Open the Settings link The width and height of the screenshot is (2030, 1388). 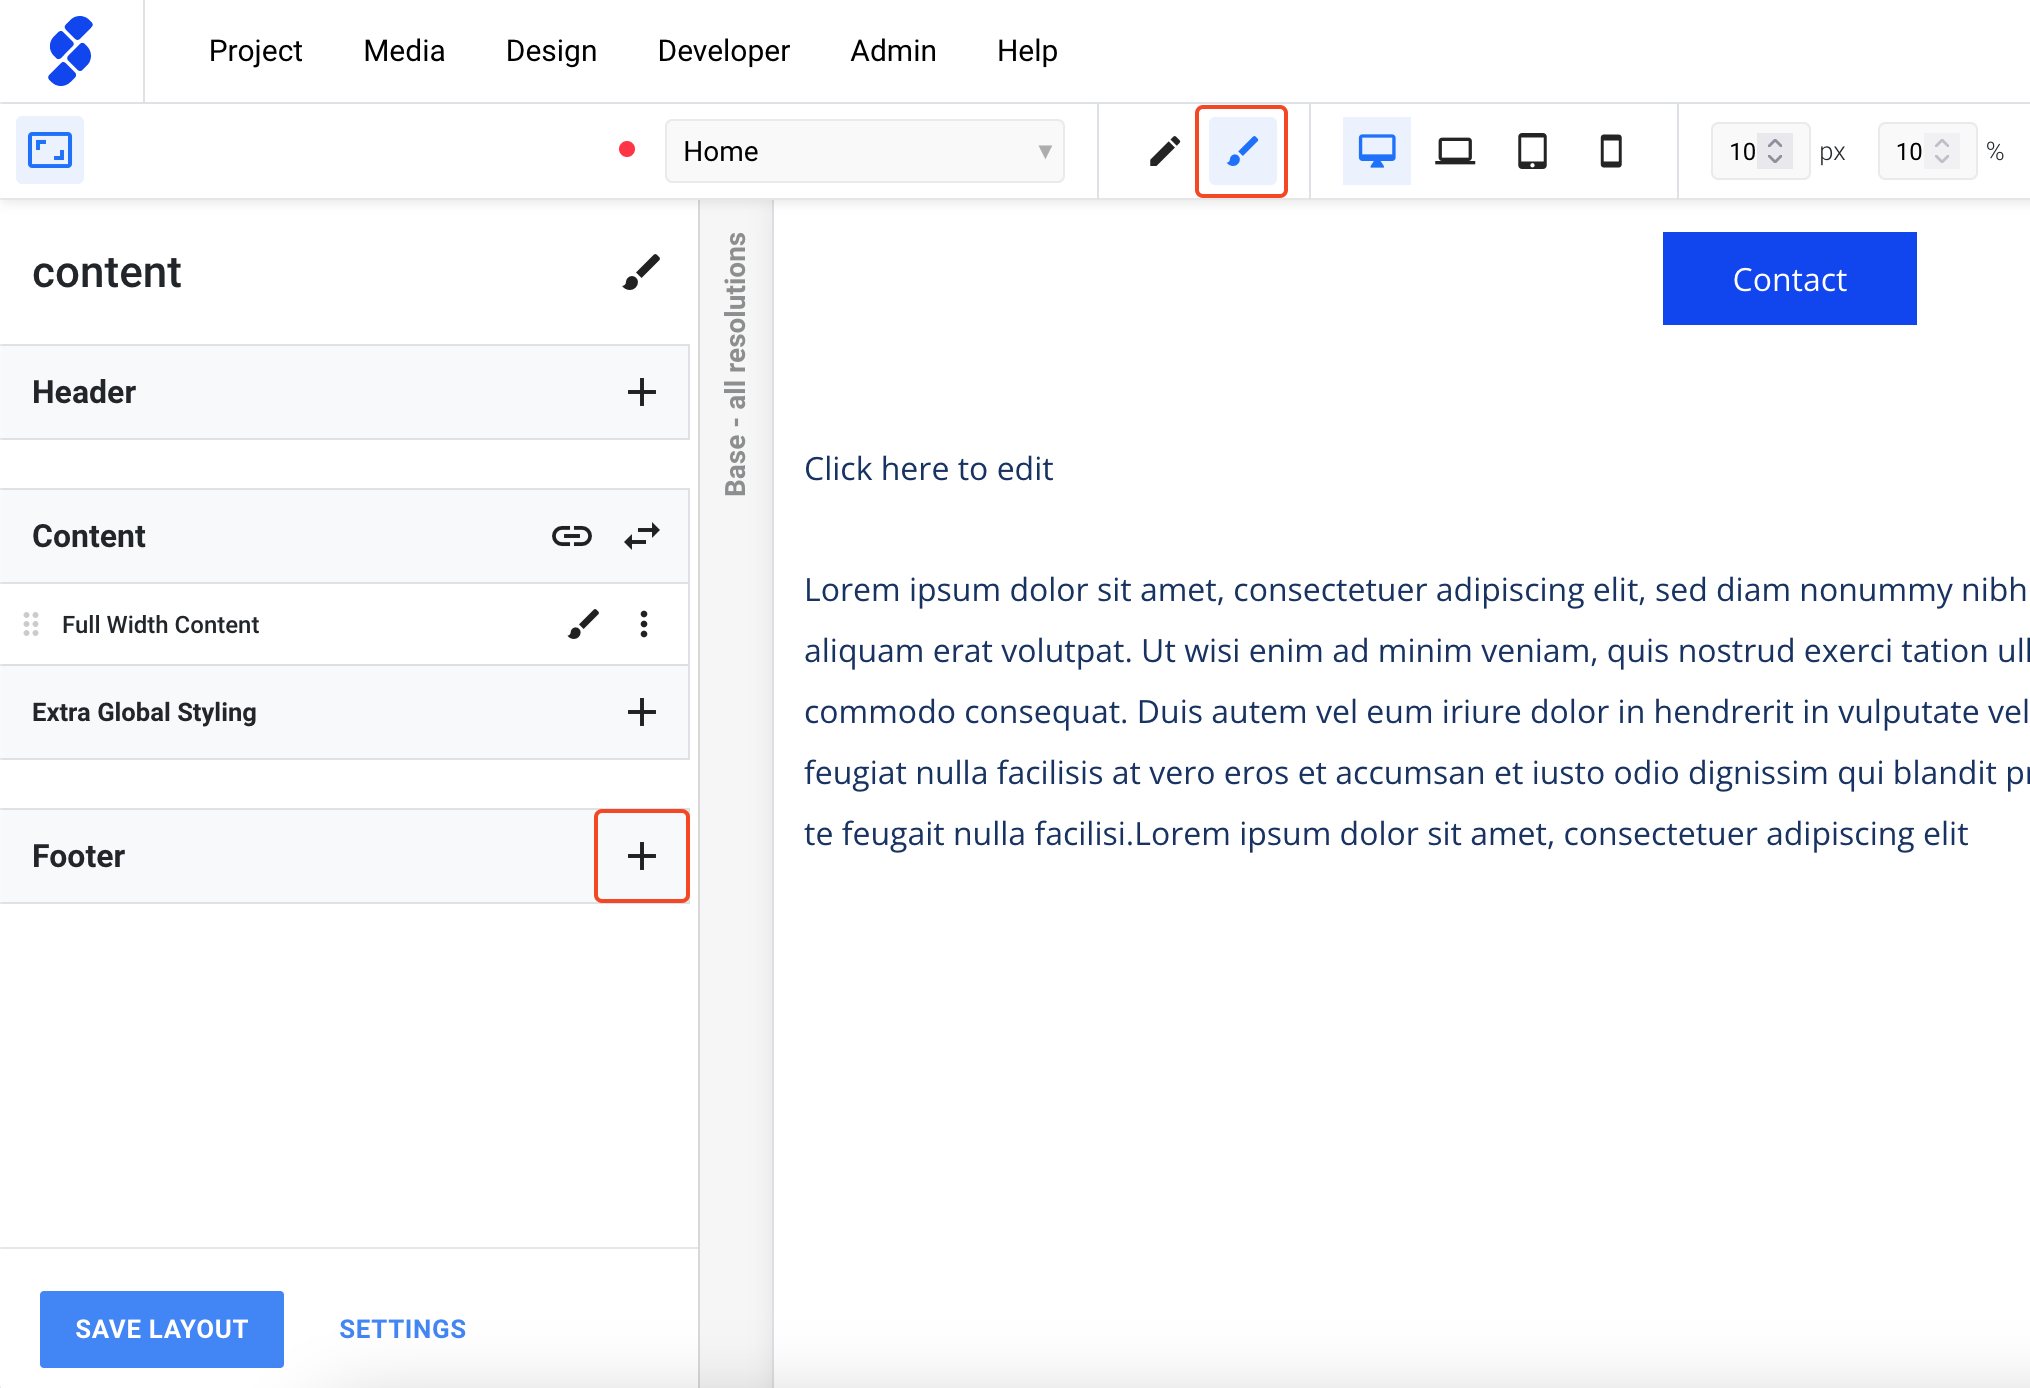[x=403, y=1329]
